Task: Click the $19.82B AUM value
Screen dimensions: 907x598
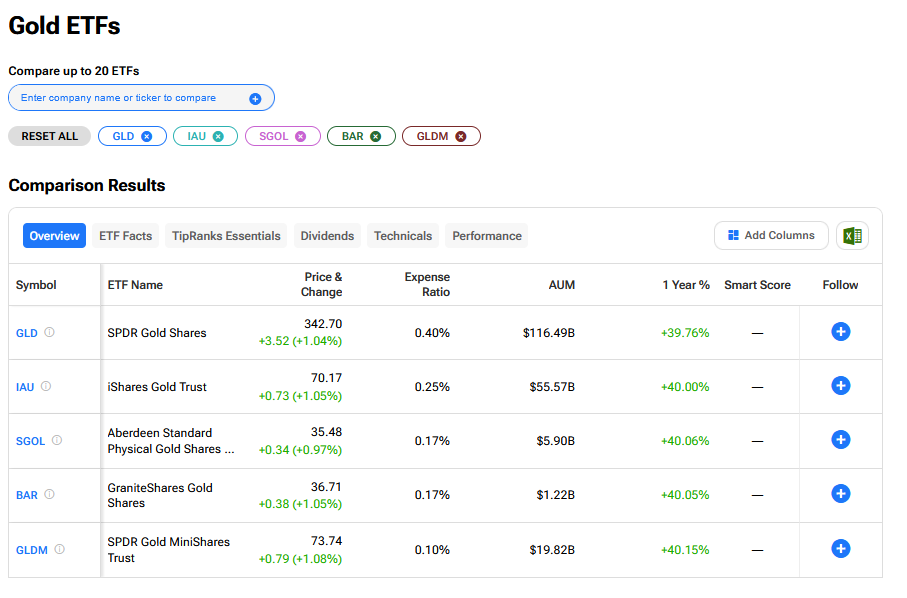Action: [x=552, y=550]
